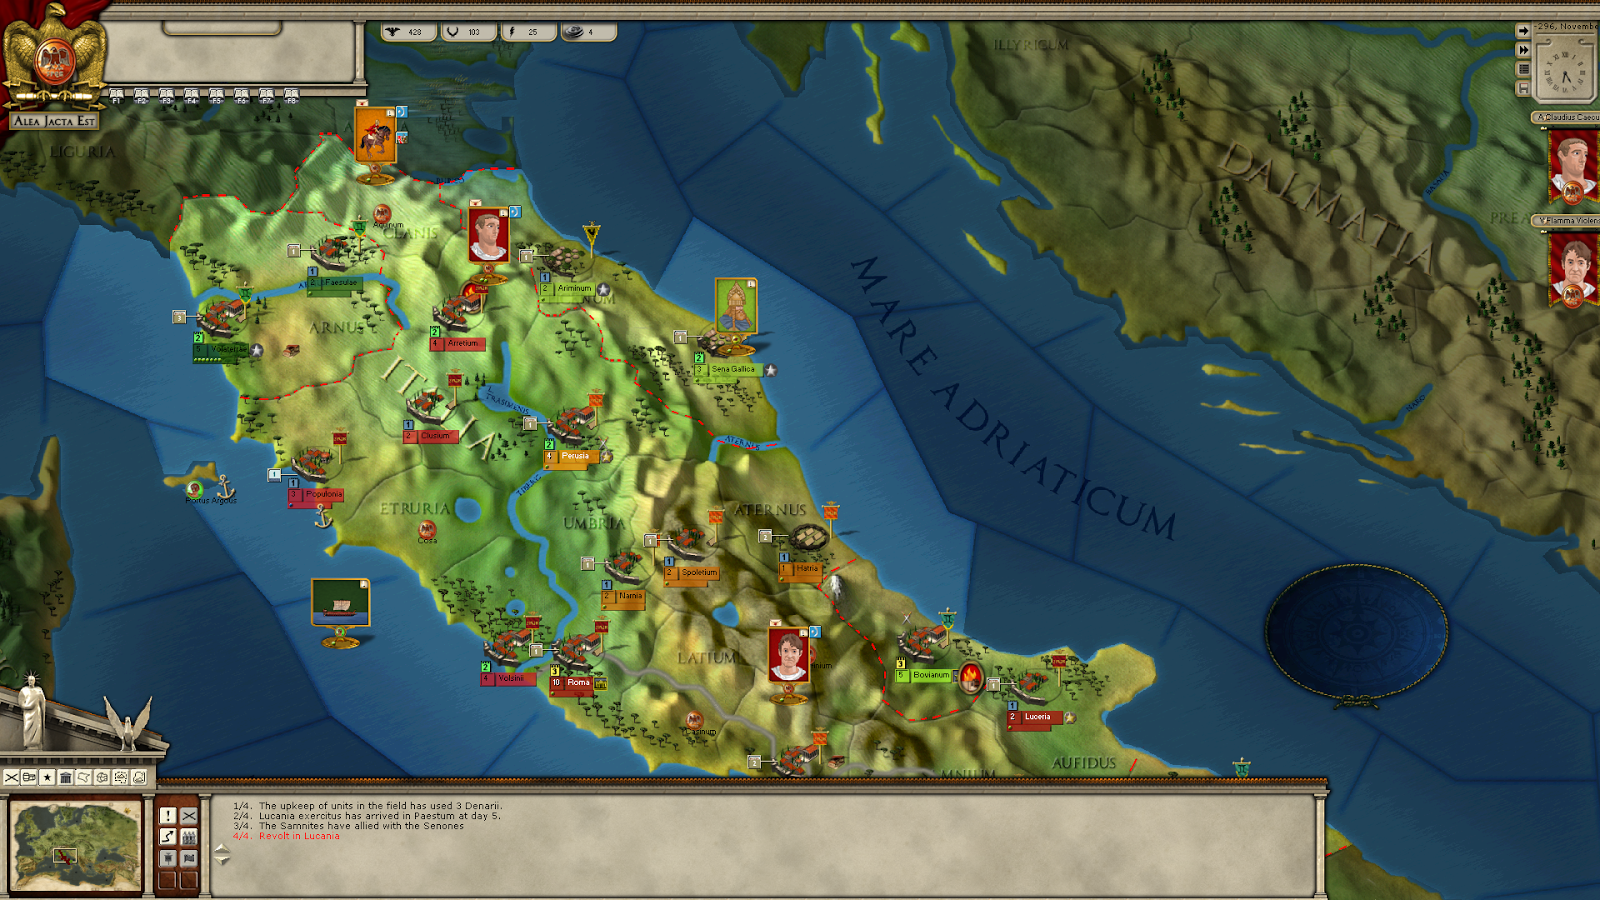Open the temple building icon in the toolbar

pyautogui.click(x=66, y=777)
